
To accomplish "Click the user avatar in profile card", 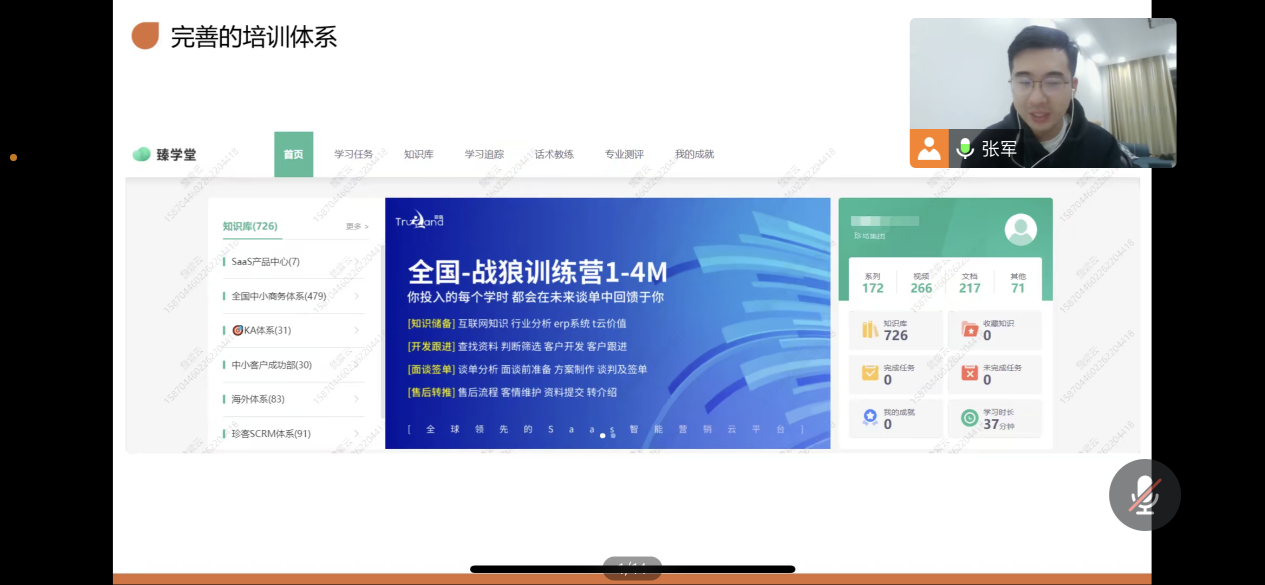I will click(x=1020, y=230).
